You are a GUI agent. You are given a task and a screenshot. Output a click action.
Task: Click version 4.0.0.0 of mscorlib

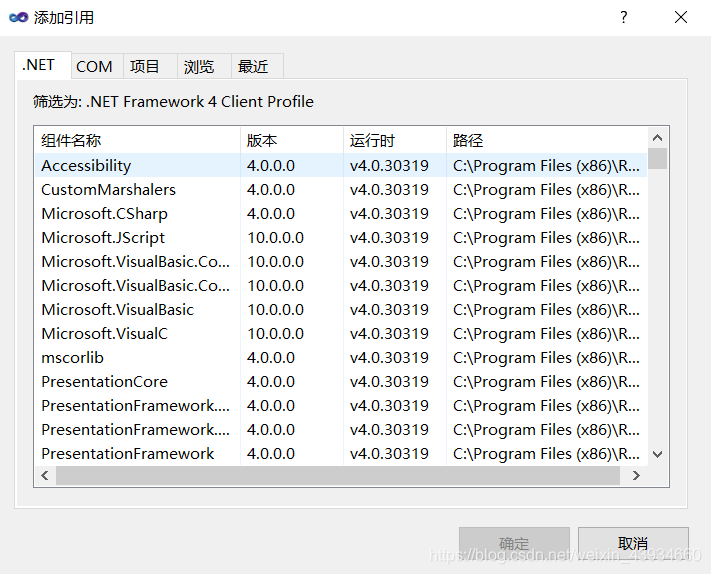pyautogui.click(x=271, y=358)
